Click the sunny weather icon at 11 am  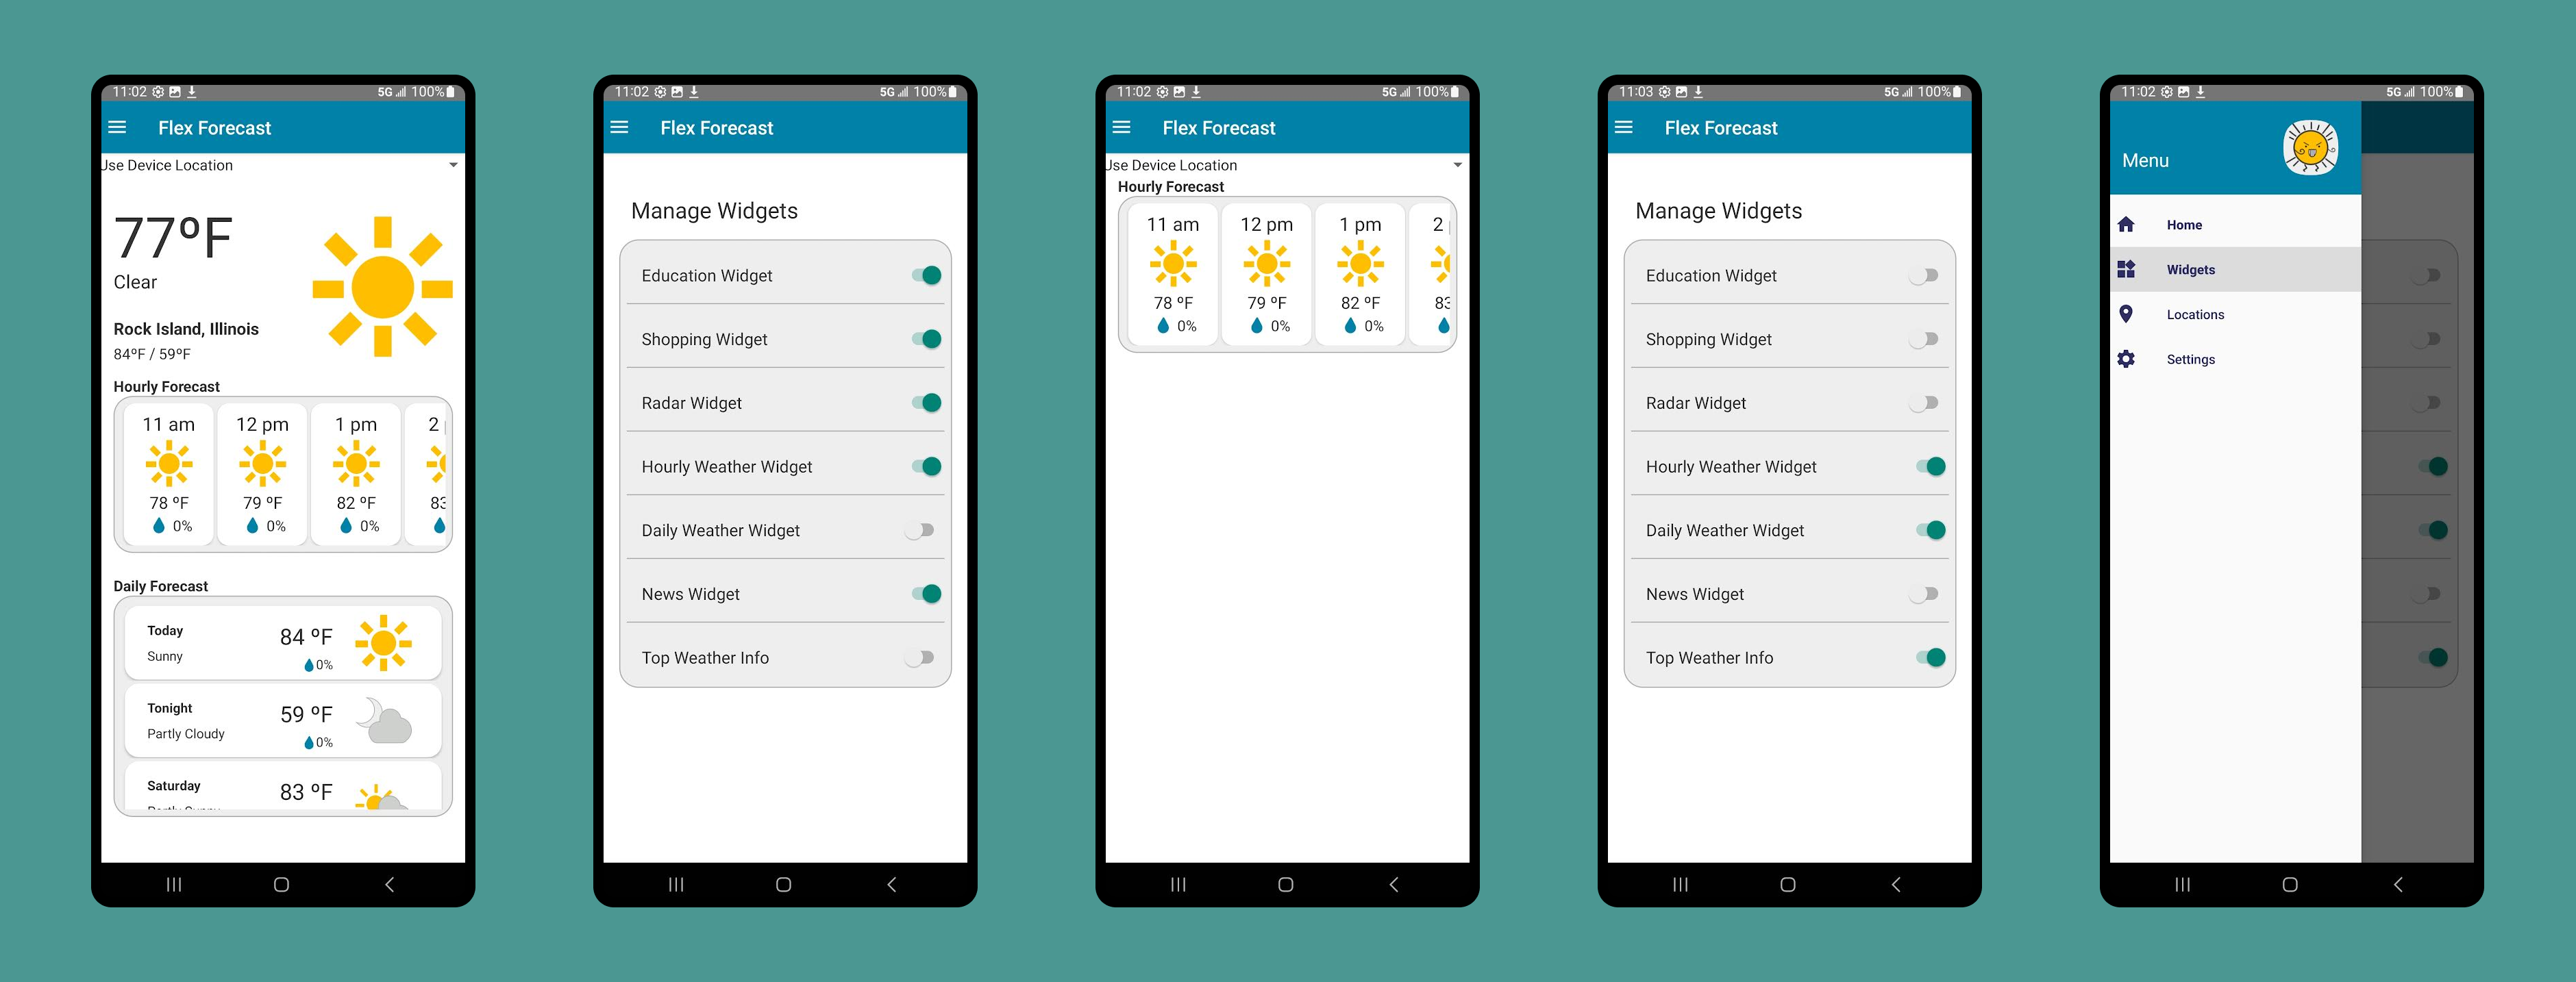[166, 465]
